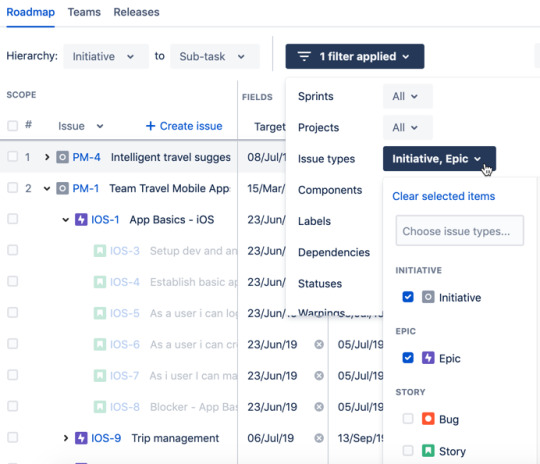The image size is (540, 464).
Task: Collapse the PM-1 row
Action: tap(47, 188)
